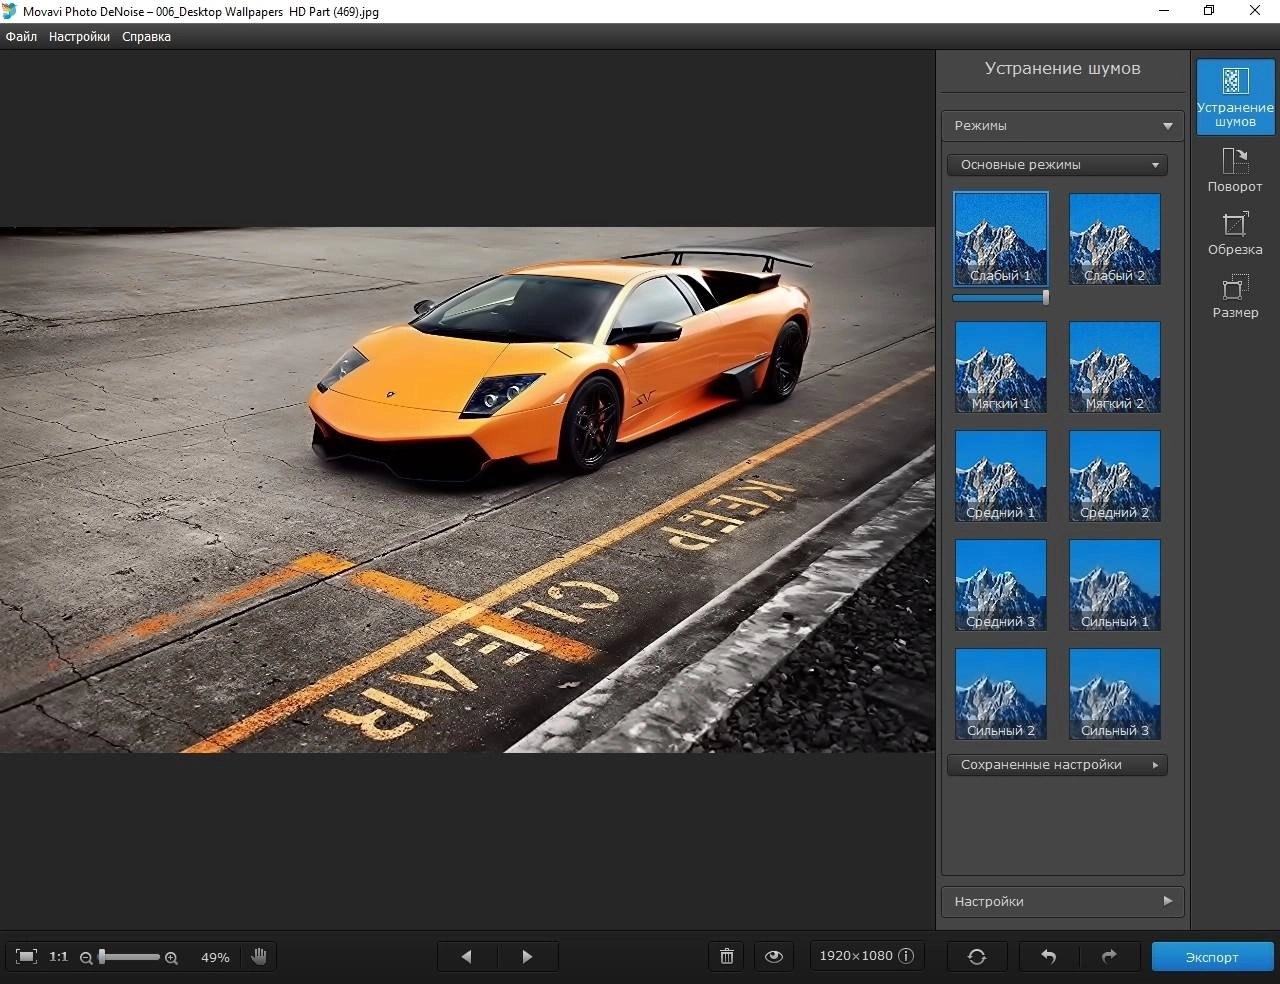Select the Сильный 2 preset thumbnail

pyautogui.click(x=1001, y=694)
